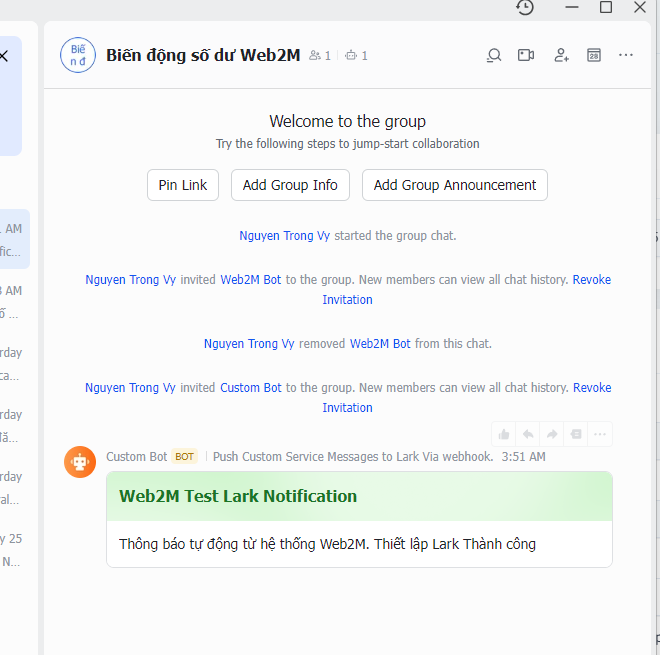Open the more options ellipsis in header
Image resolution: width=660 pixels, height=655 pixels.
(626, 55)
